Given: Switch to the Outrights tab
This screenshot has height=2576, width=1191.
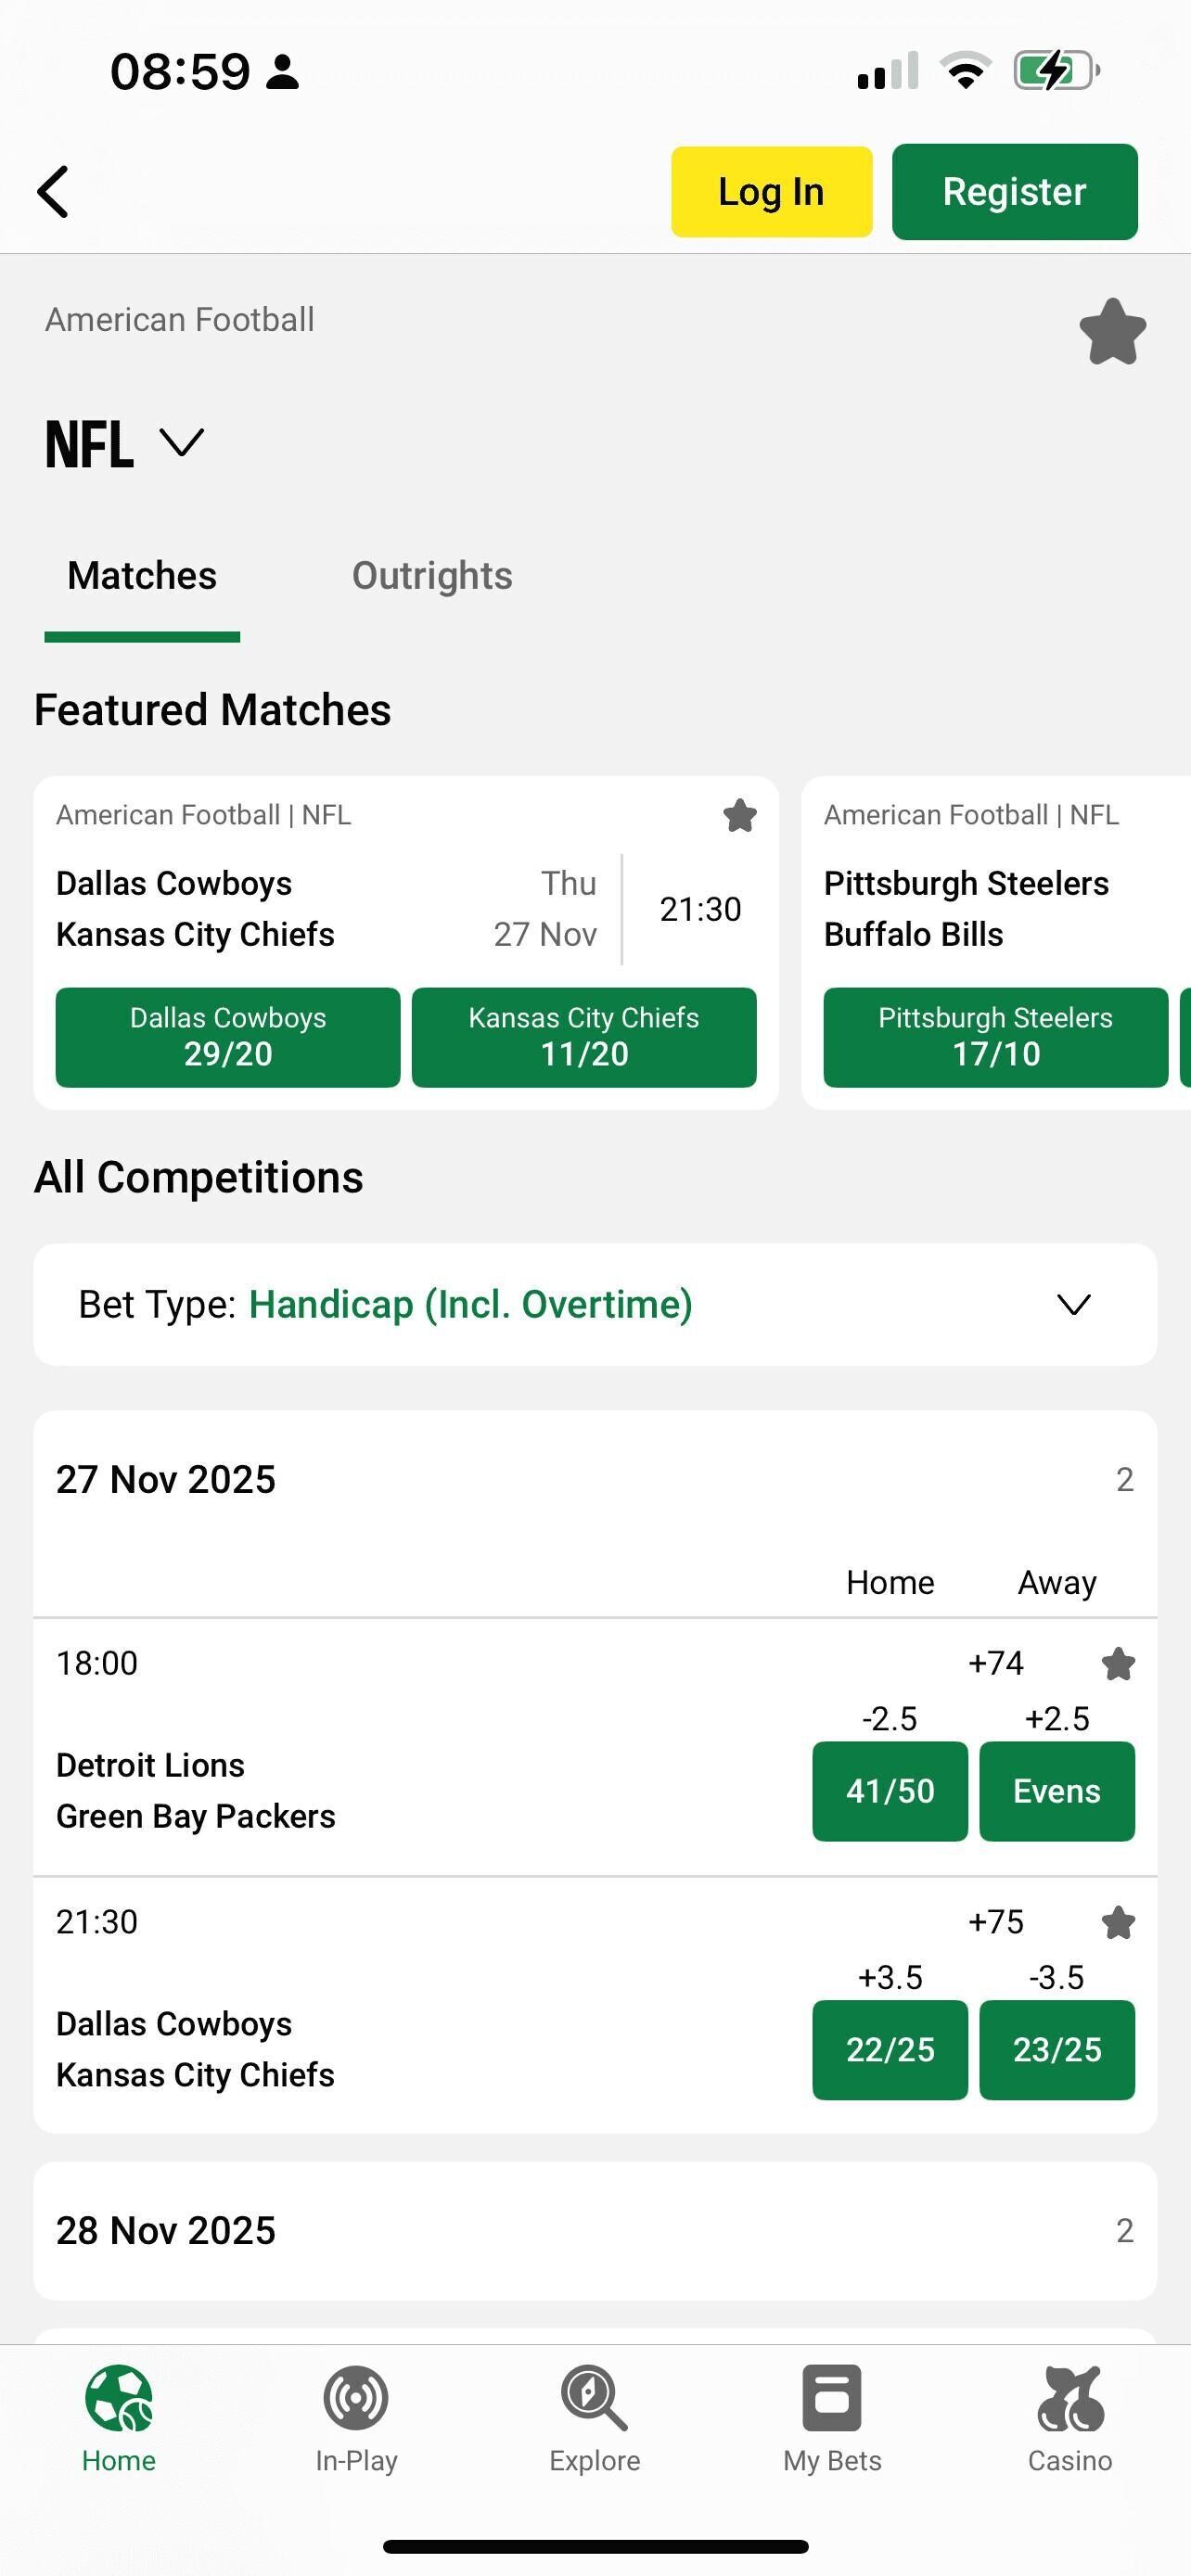Looking at the screenshot, I should 432,576.
